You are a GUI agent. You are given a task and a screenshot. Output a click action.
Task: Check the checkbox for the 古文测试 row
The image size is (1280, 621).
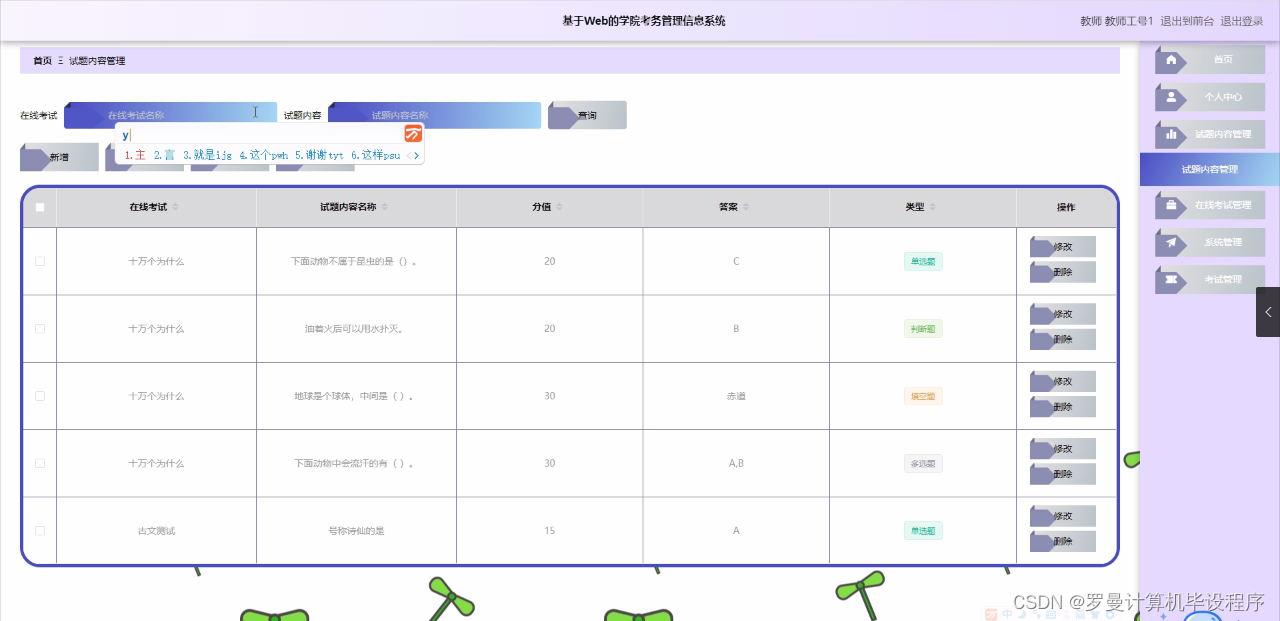[x=39, y=530]
